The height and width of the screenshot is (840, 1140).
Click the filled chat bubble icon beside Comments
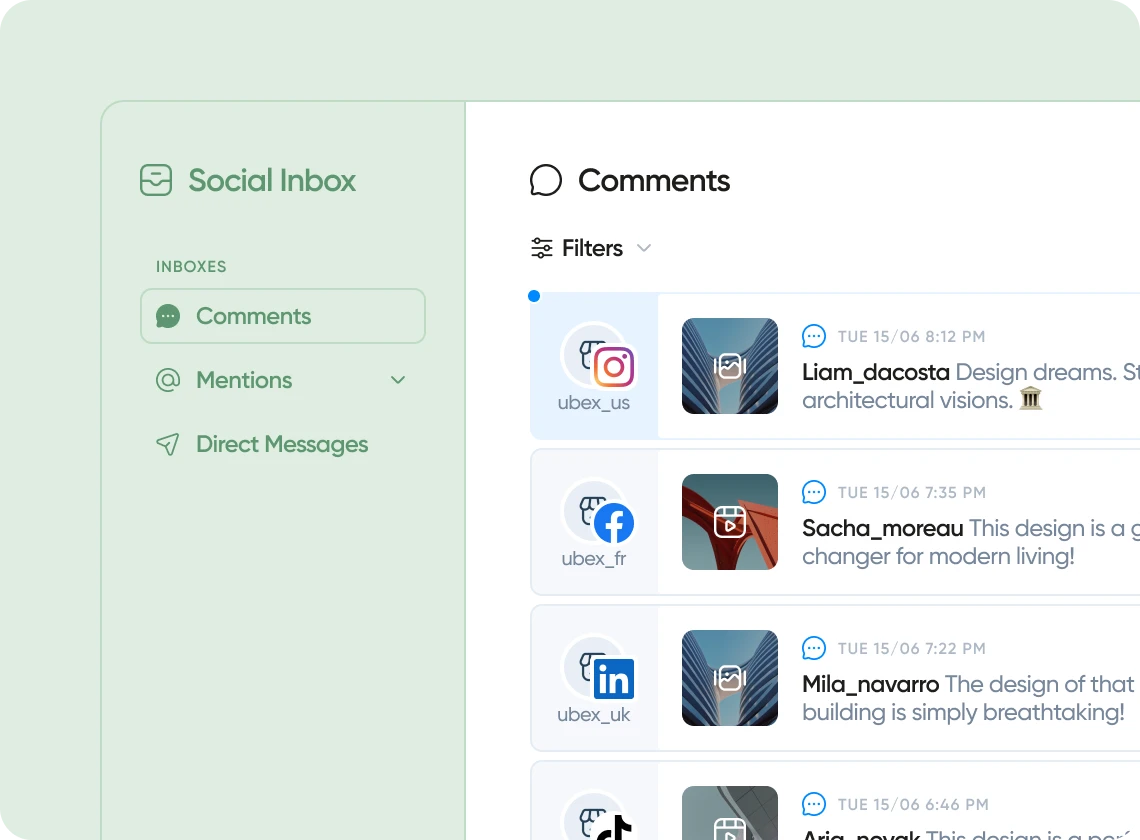pyautogui.click(x=168, y=316)
